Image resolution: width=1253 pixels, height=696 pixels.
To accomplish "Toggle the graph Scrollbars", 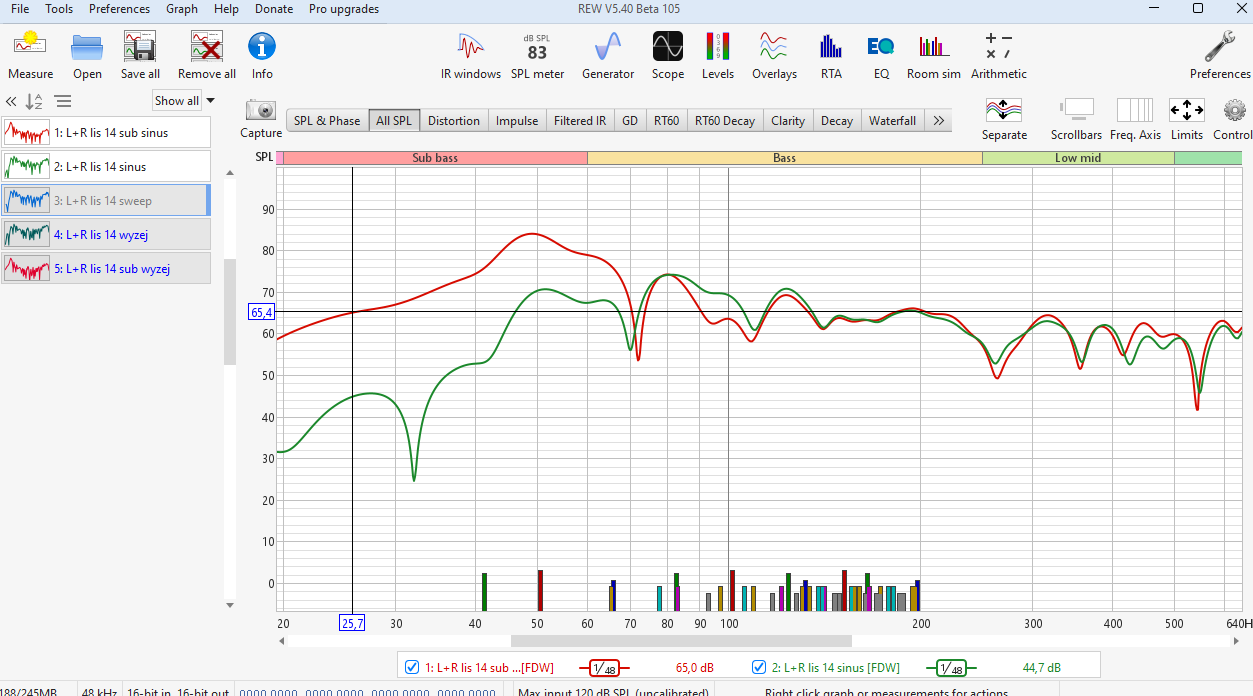I will point(1076,118).
